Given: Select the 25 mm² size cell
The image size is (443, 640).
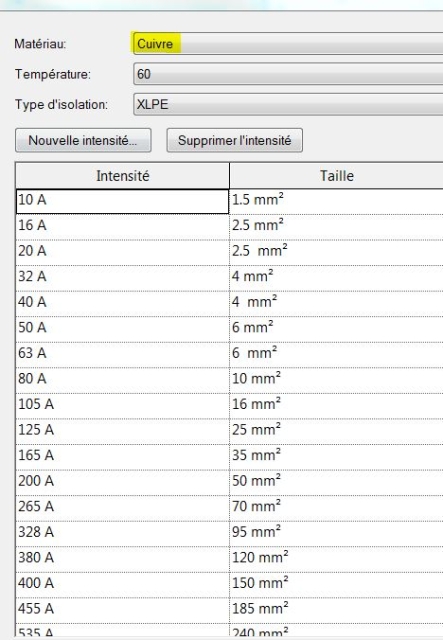Looking at the screenshot, I should (x=336, y=431).
